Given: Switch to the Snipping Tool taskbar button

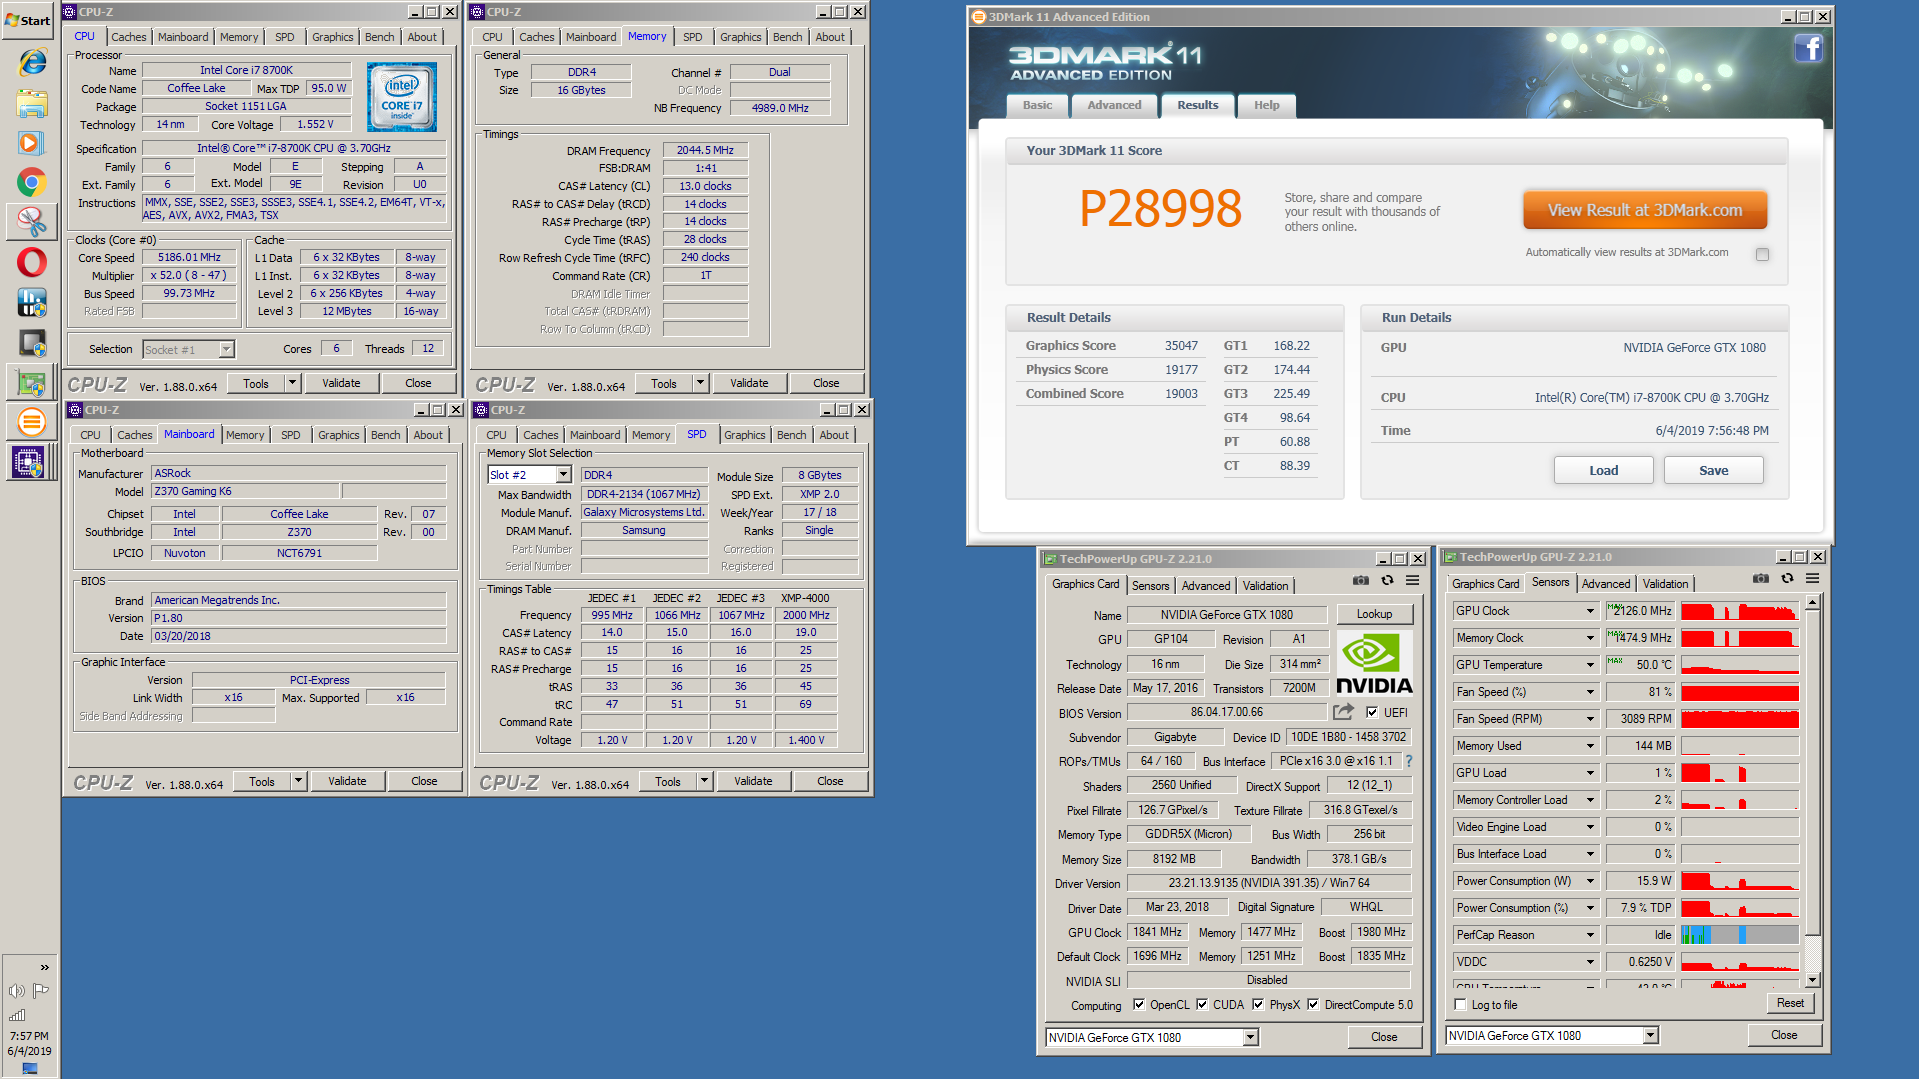Looking at the screenshot, I should pos(31,222).
